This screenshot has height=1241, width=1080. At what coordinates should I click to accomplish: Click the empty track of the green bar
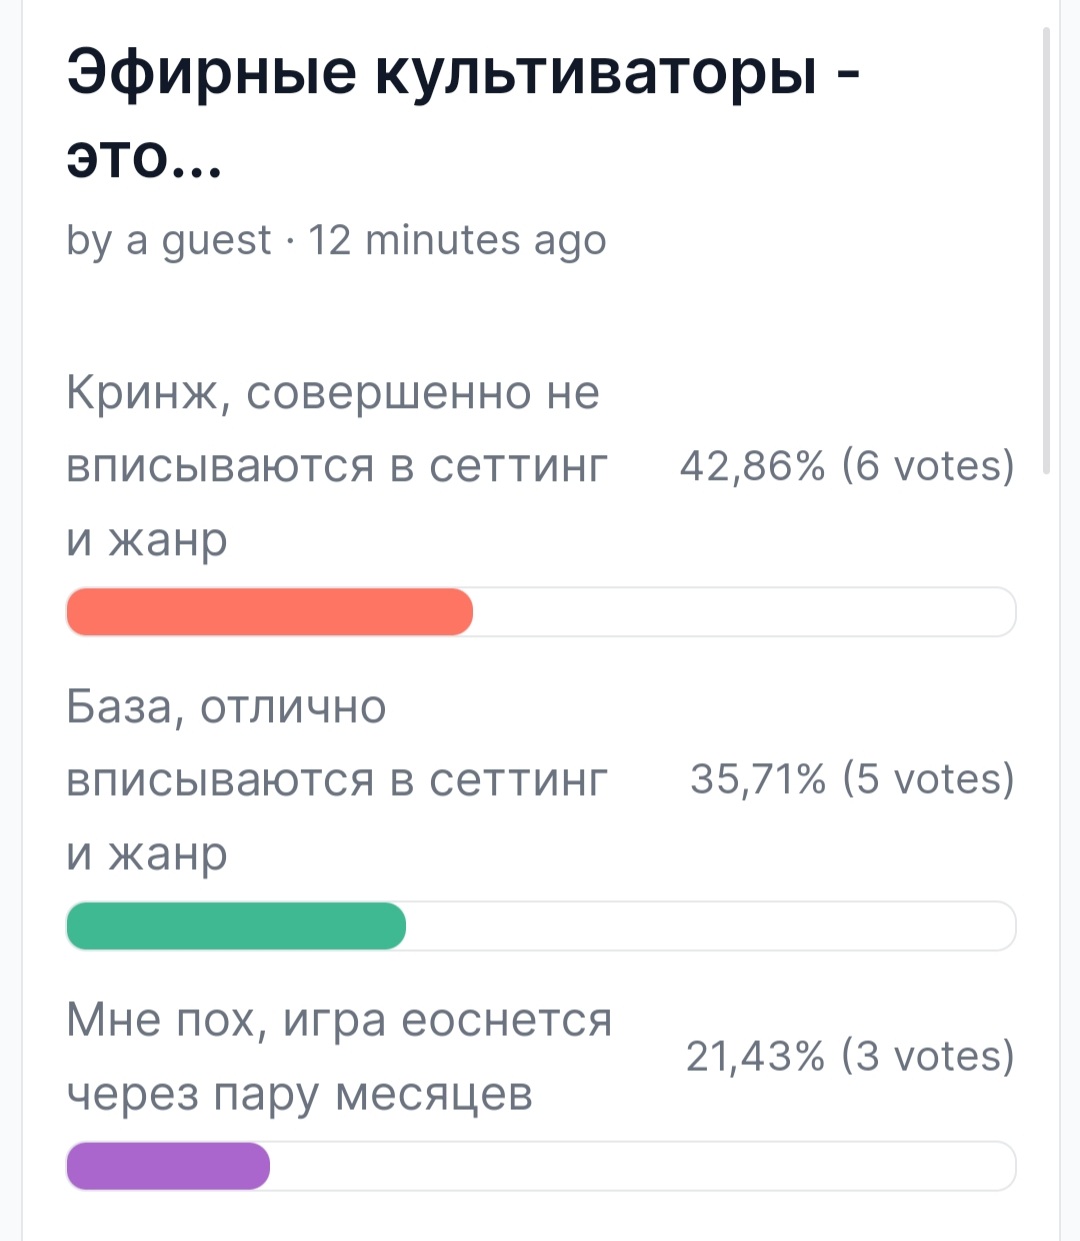tap(711, 926)
